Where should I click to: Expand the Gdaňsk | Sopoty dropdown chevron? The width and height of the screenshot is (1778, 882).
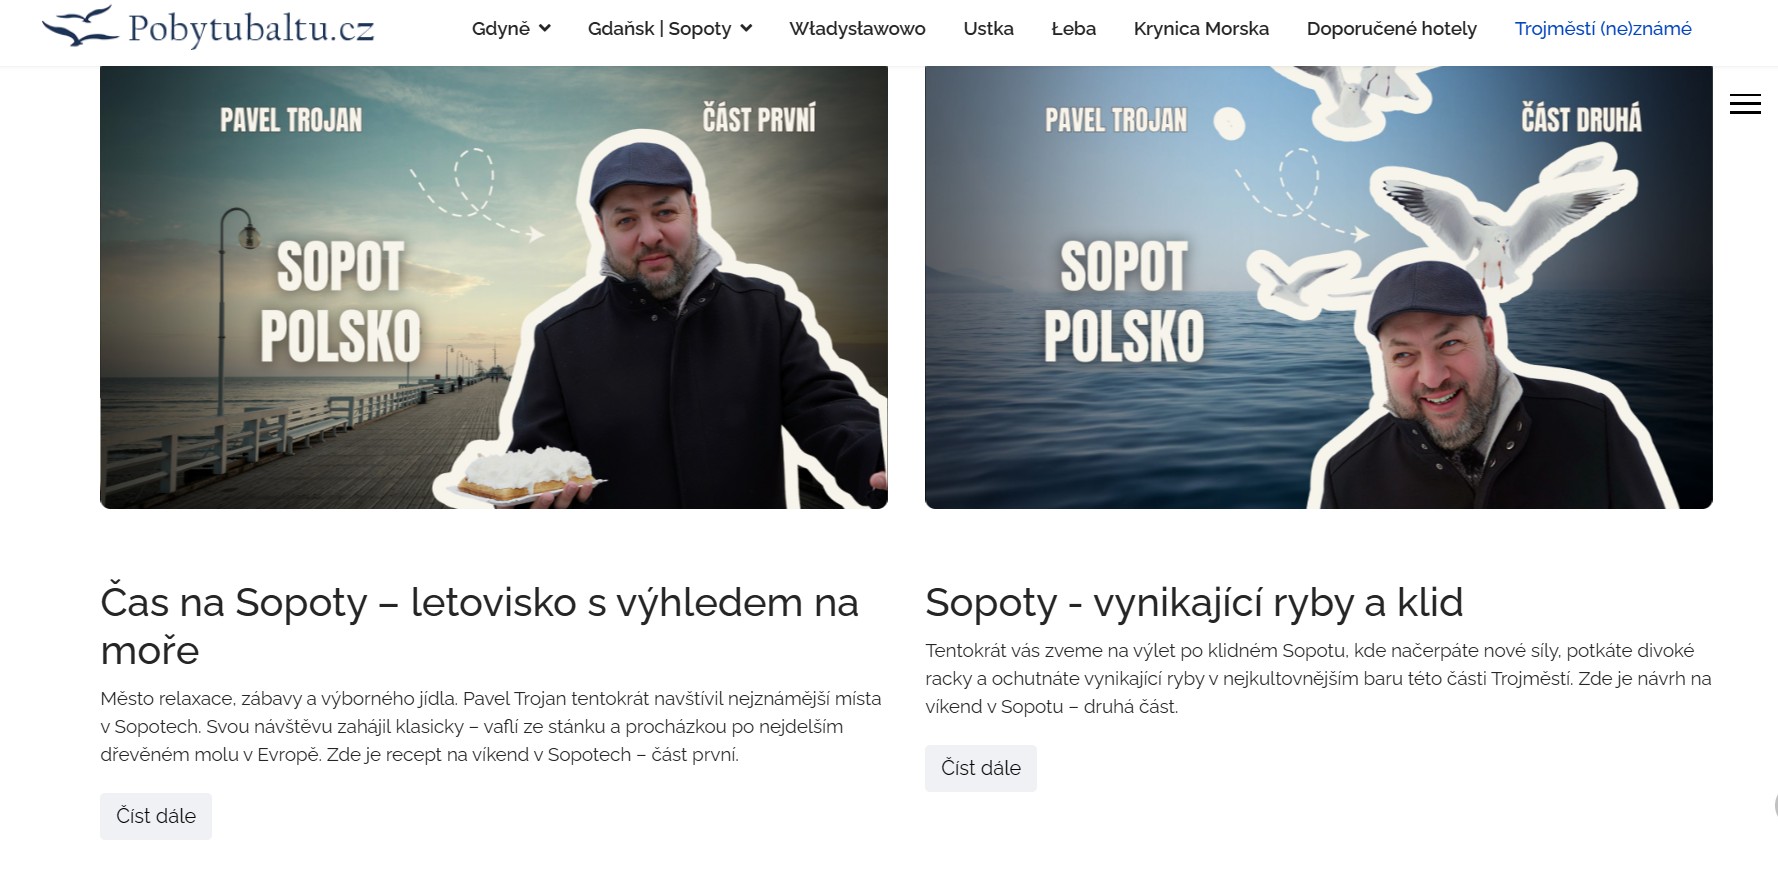pyautogui.click(x=746, y=28)
